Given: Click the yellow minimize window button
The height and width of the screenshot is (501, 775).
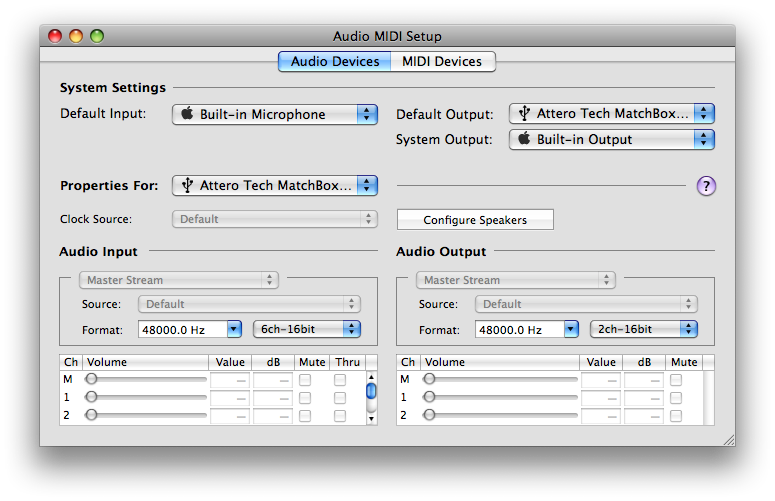Looking at the screenshot, I should (76, 37).
